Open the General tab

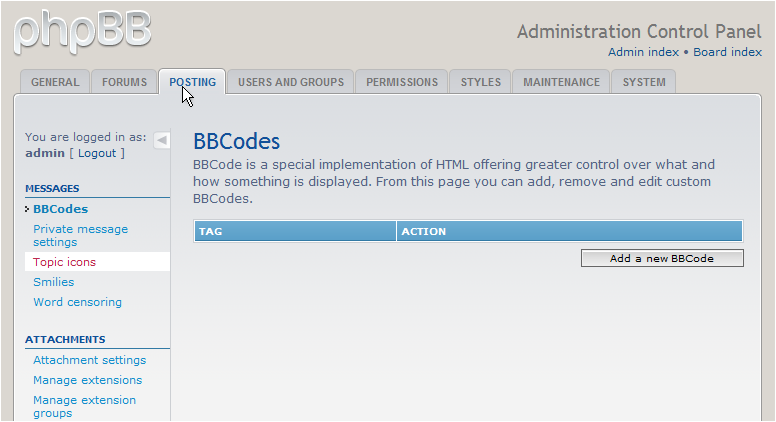pyautogui.click(x=55, y=82)
